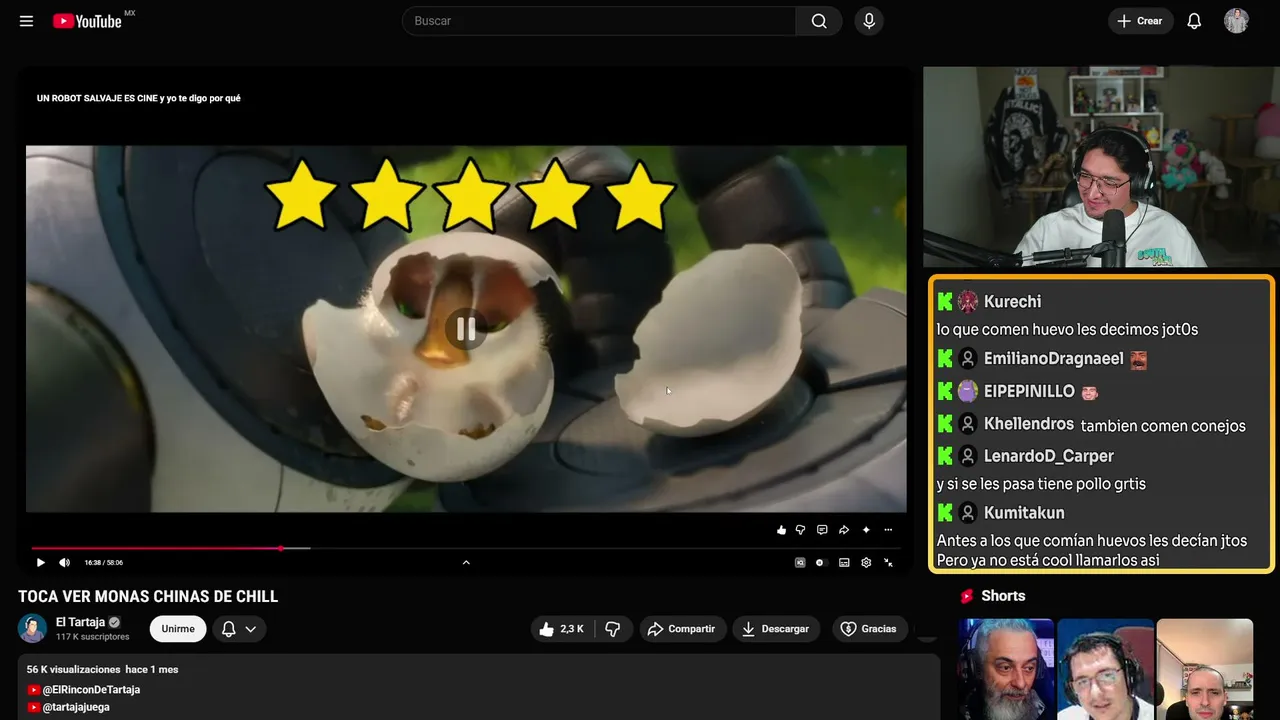The width and height of the screenshot is (1280, 720).
Task: Click ElPEPINILLO's purple chat avatar
Action: 968,392
